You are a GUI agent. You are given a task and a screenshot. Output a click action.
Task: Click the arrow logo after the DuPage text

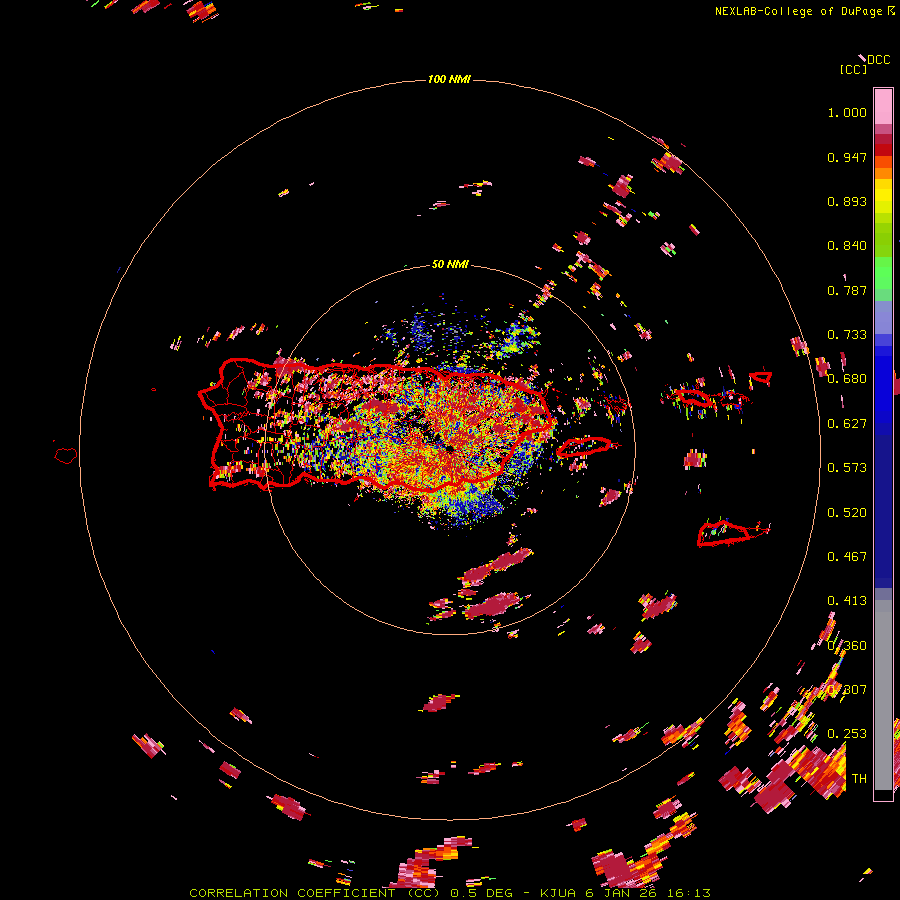891,11
